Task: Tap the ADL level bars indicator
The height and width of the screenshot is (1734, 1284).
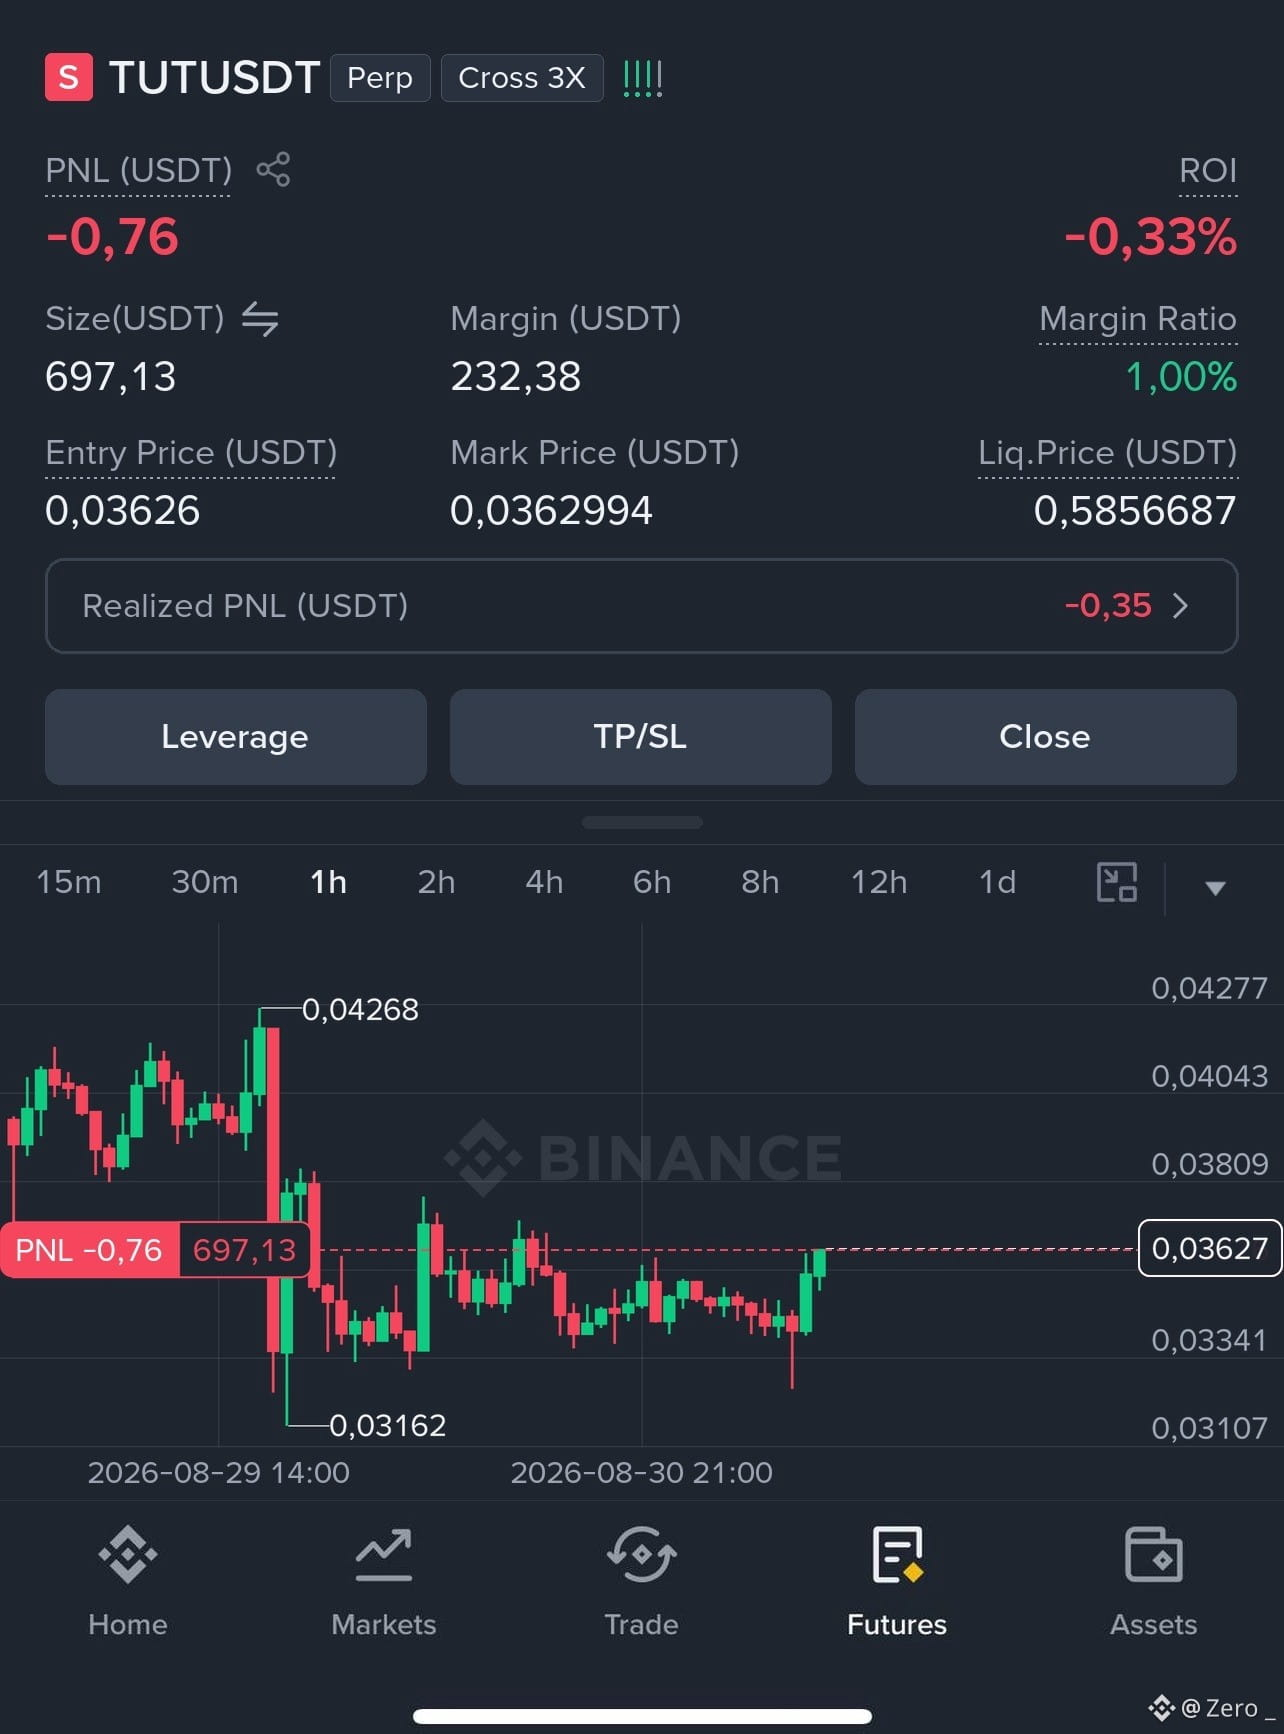Action: click(642, 78)
